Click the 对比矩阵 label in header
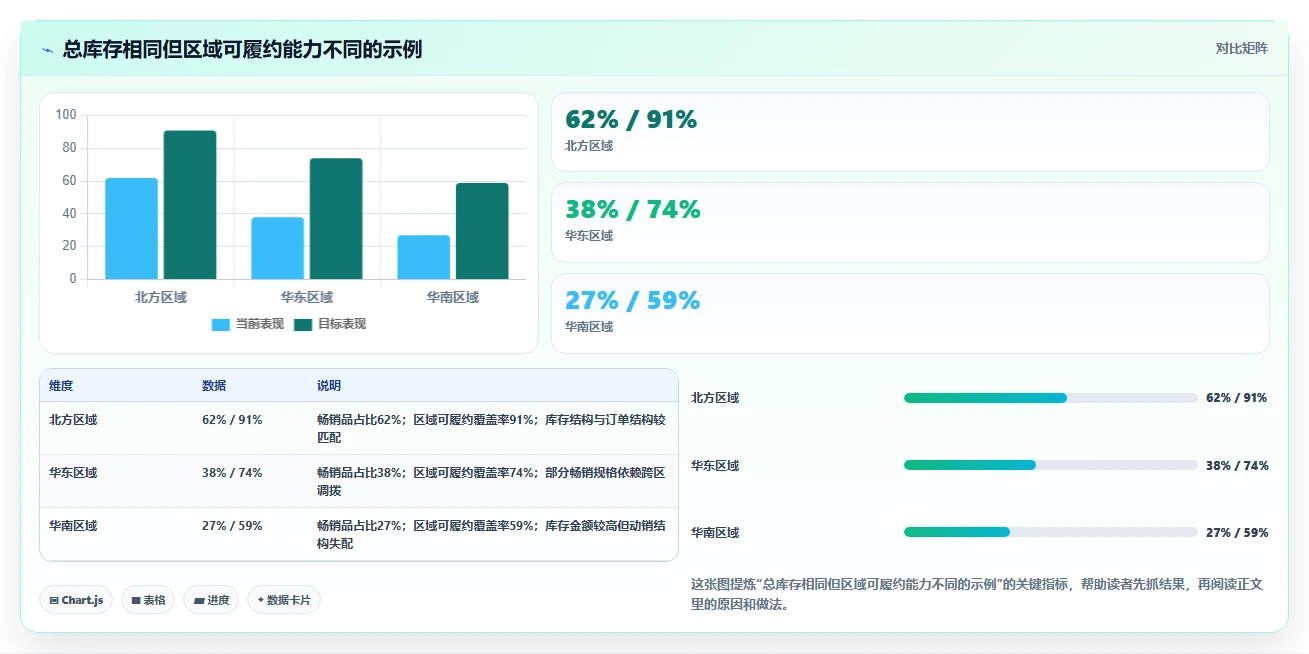Screen dimensions: 1309x654 pyautogui.click(x=1241, y=49)
